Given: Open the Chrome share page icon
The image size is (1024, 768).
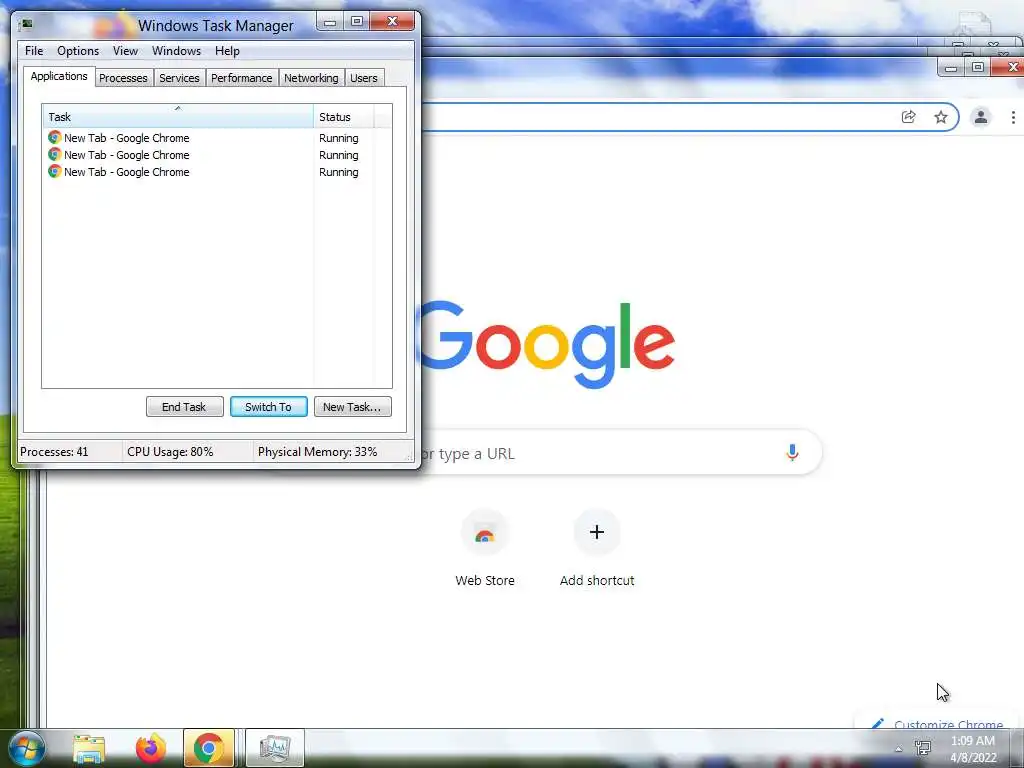Looking at the screenshot, I should click(x=908, y=117).
